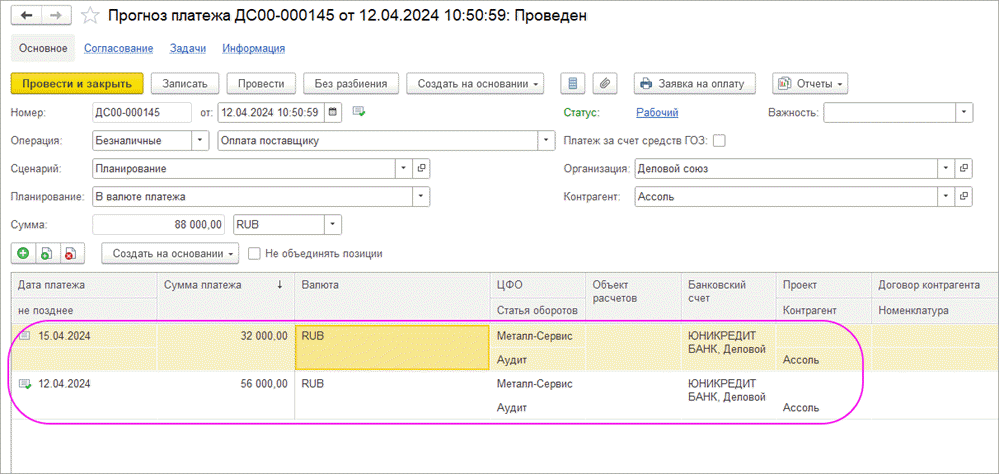Open the Отчеты dropdown menu
Screen dimensions: 999x474
[x=809, y=83]
